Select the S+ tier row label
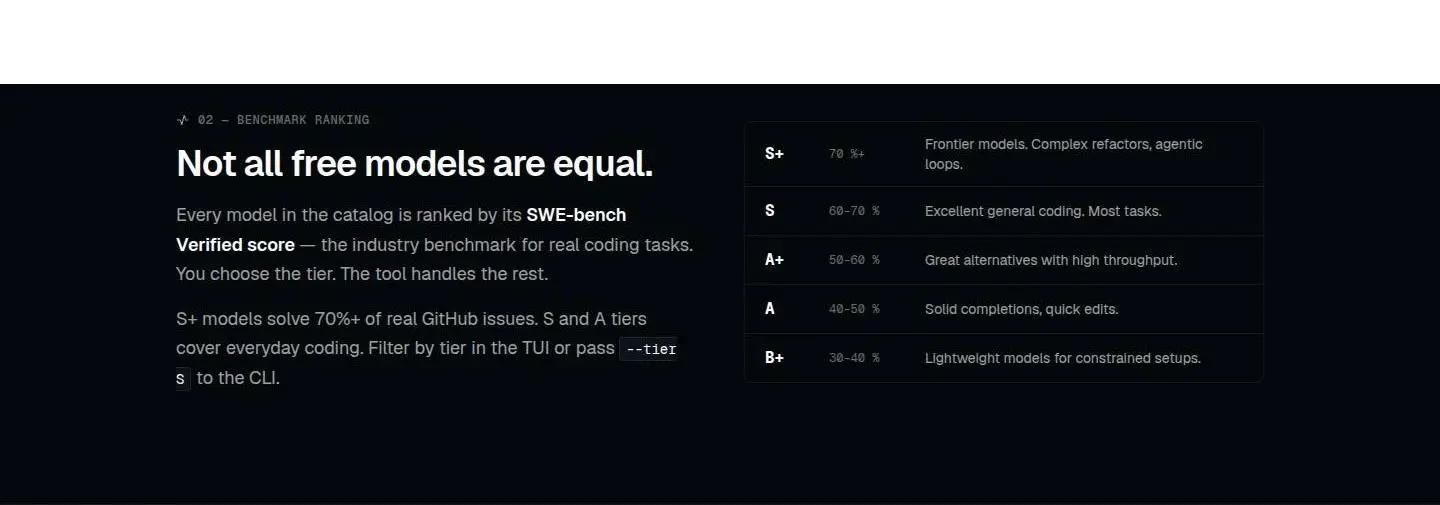This screenshot has width=1440, height=505. pyautogui.click(x=774, y=154)
